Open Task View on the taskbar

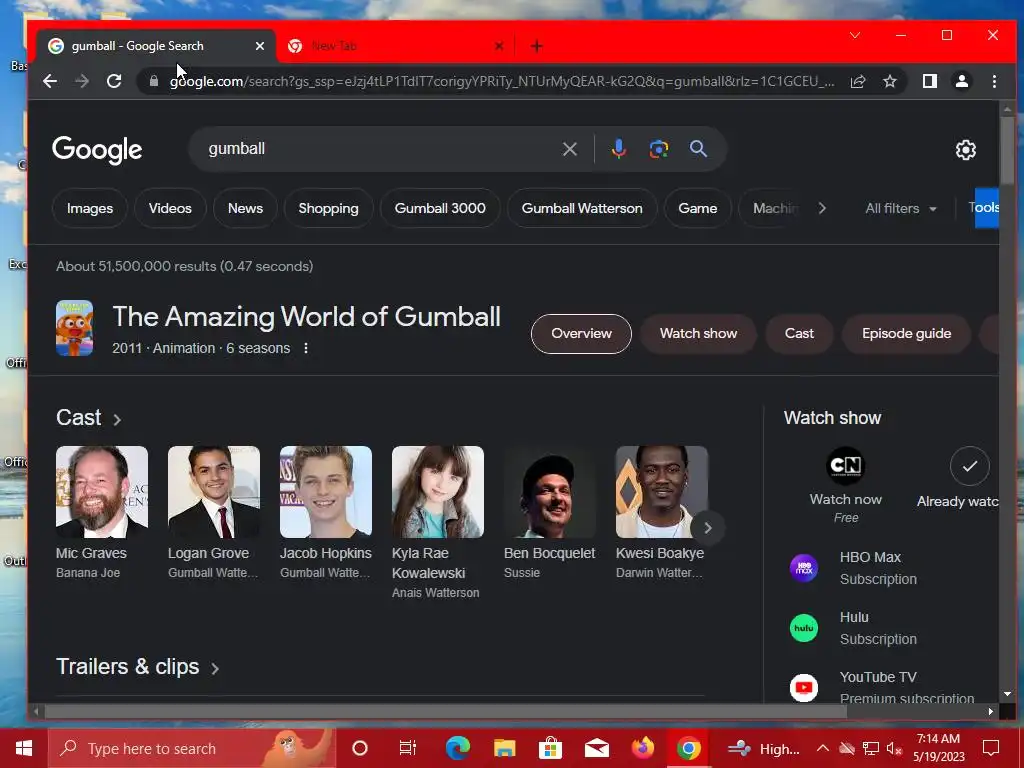[x=408, y=748]
